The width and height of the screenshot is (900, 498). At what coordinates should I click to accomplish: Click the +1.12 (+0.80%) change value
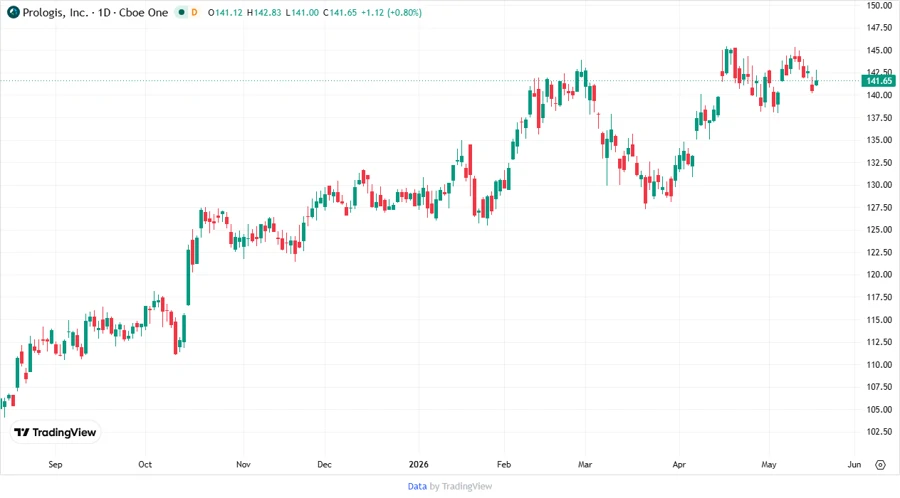pyautogui.click(x=391, y=12)
